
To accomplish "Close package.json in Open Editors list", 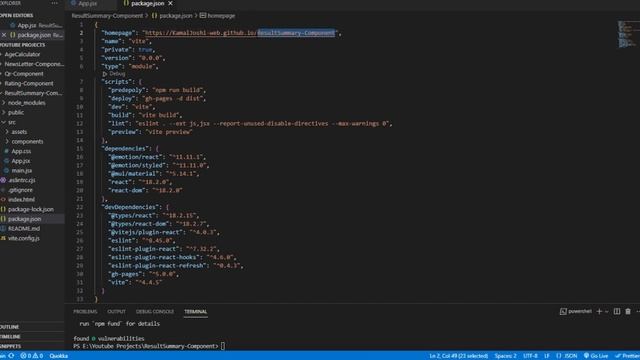I will 4,35.
